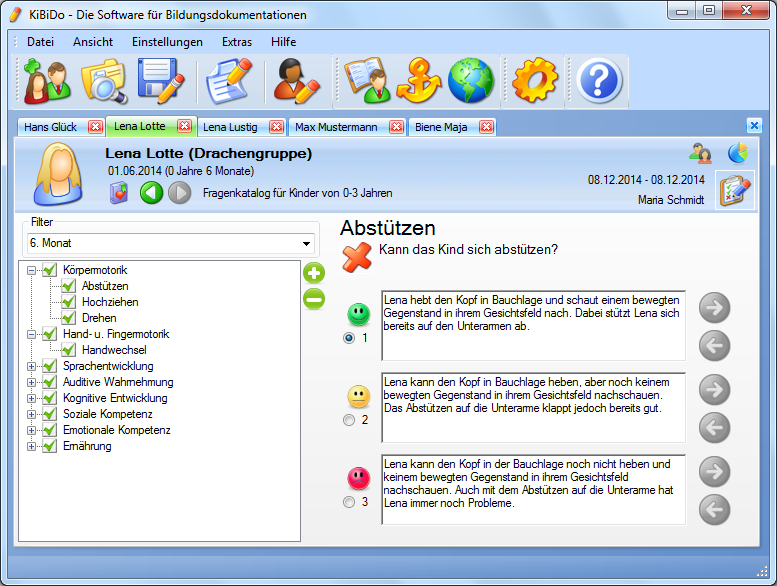This screenshot has height=586, width=777.
Task: Toggle the Hochziehen checkbox in tree
Action: pos(69,302)
